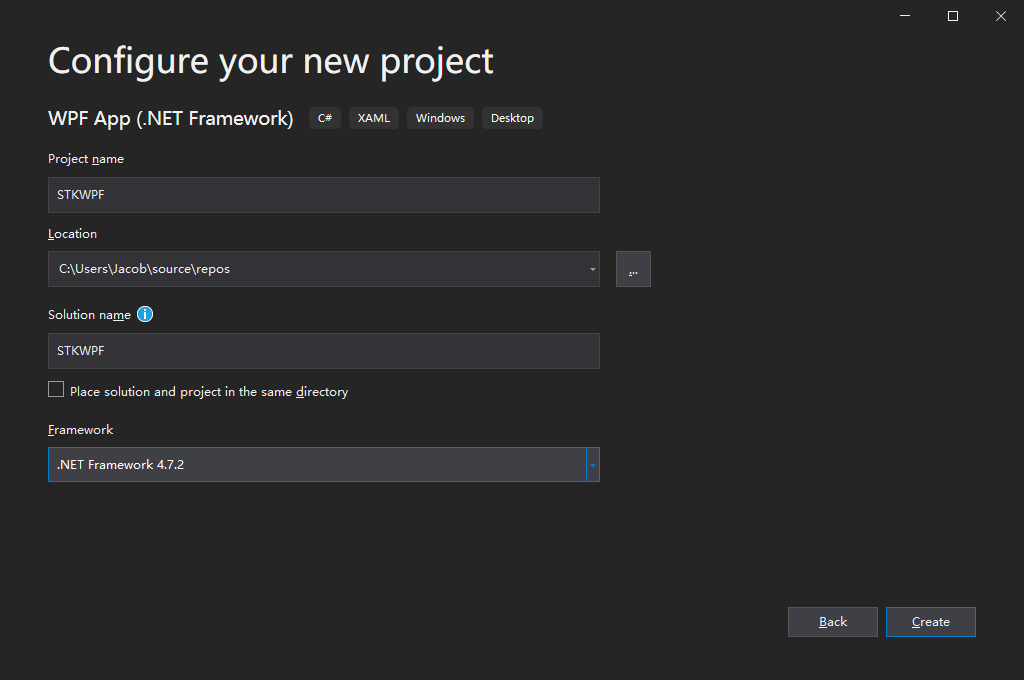Enable Place solution and project in same directory
Image resolution: width=1024 pixels, height=680 pixels.
(x=56, y=389)
